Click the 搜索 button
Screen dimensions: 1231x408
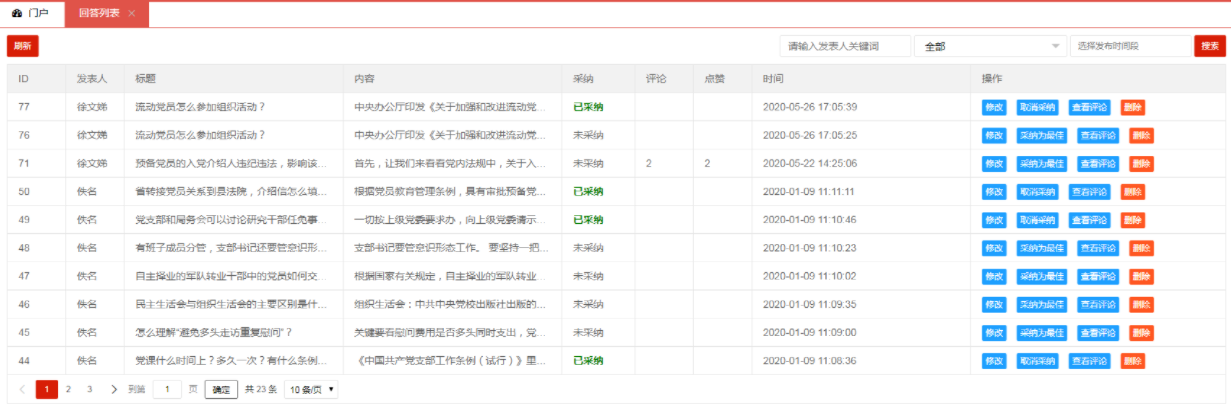1209,46
